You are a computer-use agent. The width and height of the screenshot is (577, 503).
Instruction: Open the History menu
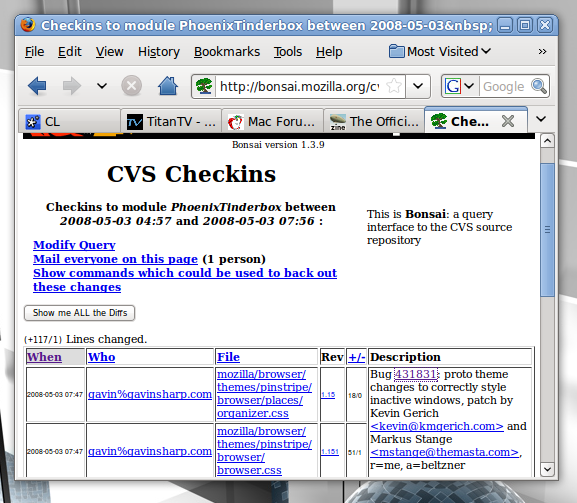point(159,52)
